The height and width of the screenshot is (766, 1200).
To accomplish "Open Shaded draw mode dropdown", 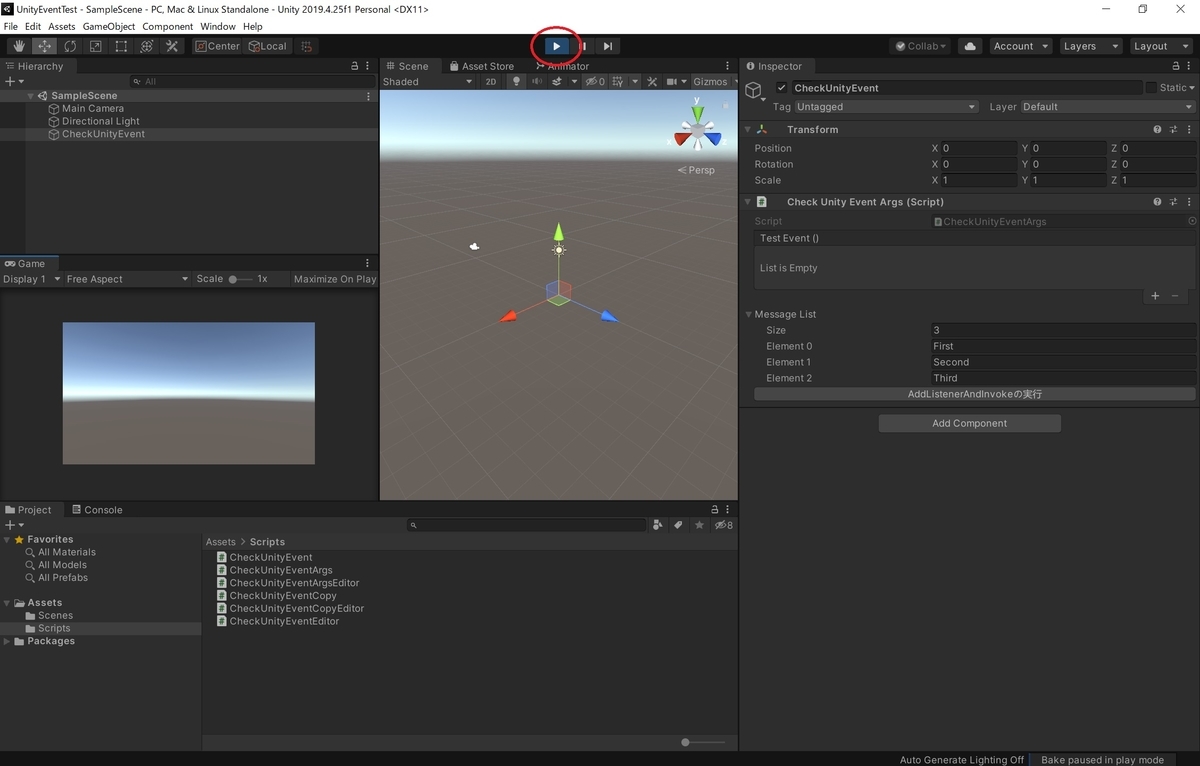I will point(427,82).
